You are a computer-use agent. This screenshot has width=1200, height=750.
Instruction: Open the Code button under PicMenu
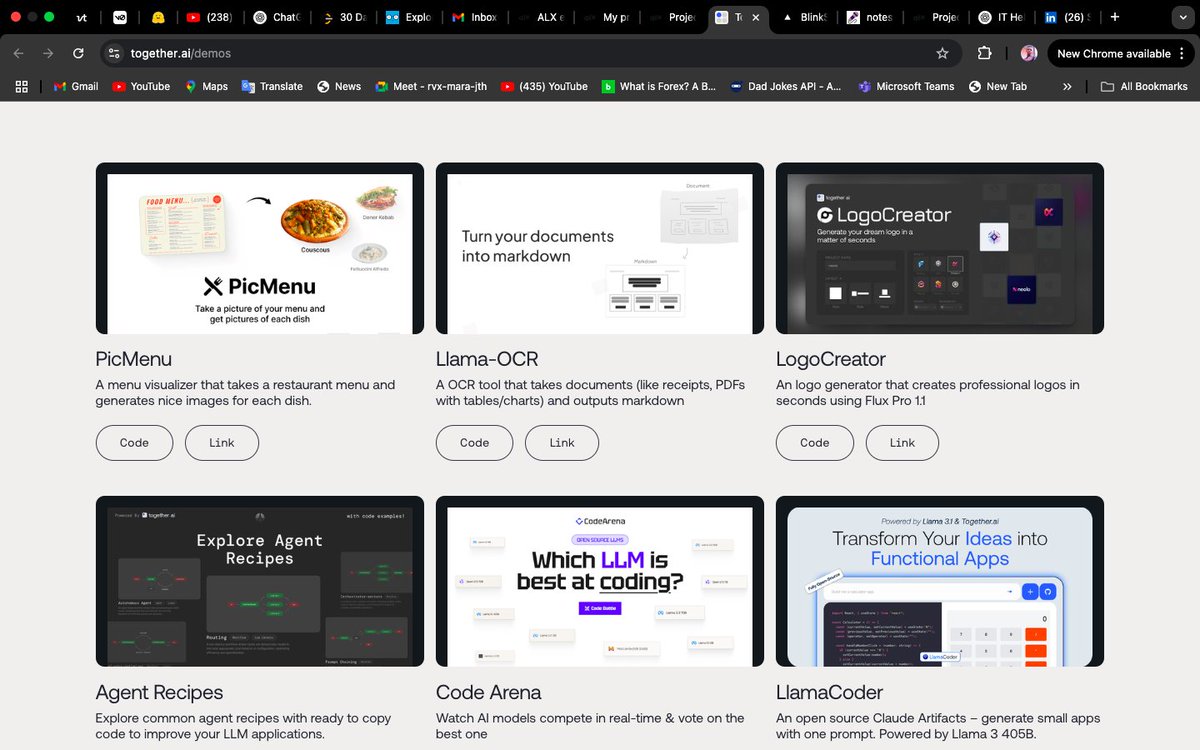(134, 442)
